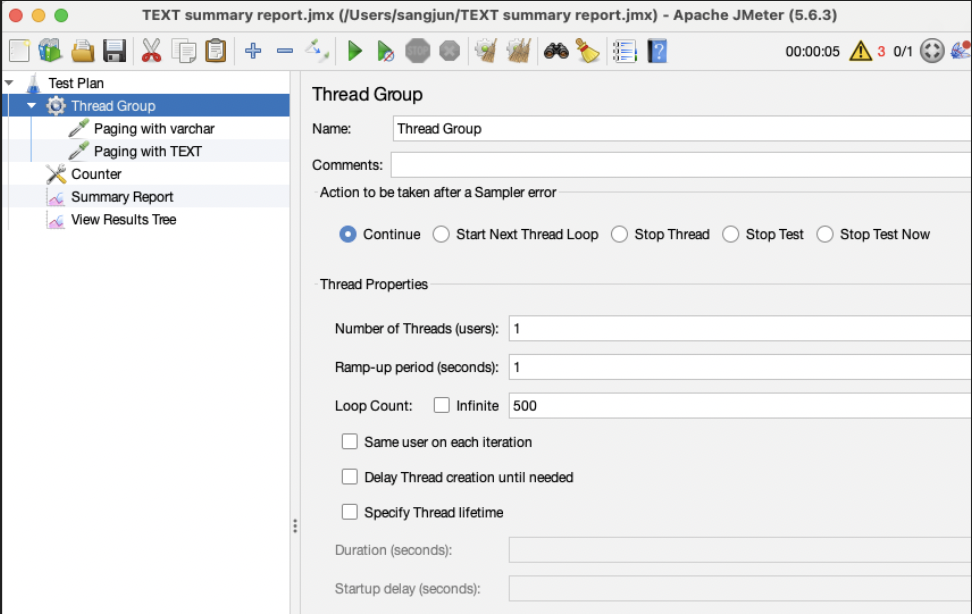Click the Paste clipboard icon
The height and width of the screenshot is (614, 972).
point(216,51)
